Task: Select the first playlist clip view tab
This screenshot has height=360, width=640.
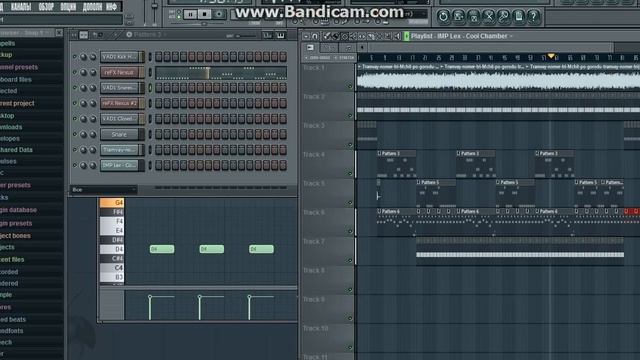Action: click(x=311, y=48)
